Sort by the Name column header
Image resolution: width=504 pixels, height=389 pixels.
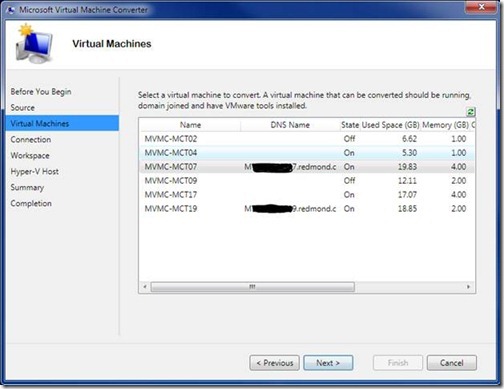point(190,125)
